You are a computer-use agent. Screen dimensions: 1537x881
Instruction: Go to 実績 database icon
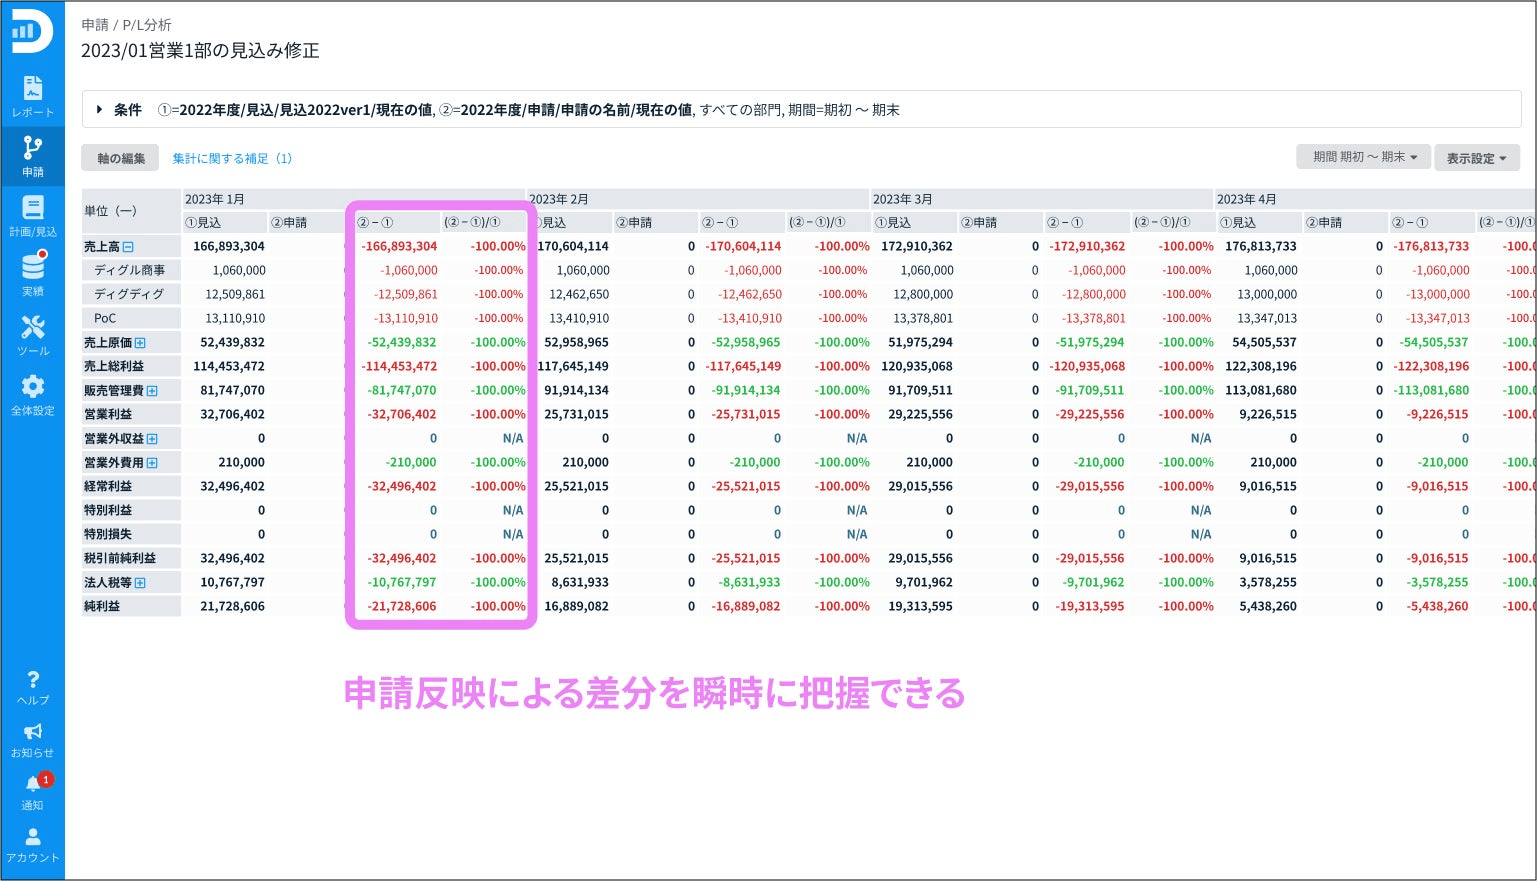click(x=33, y=274)
